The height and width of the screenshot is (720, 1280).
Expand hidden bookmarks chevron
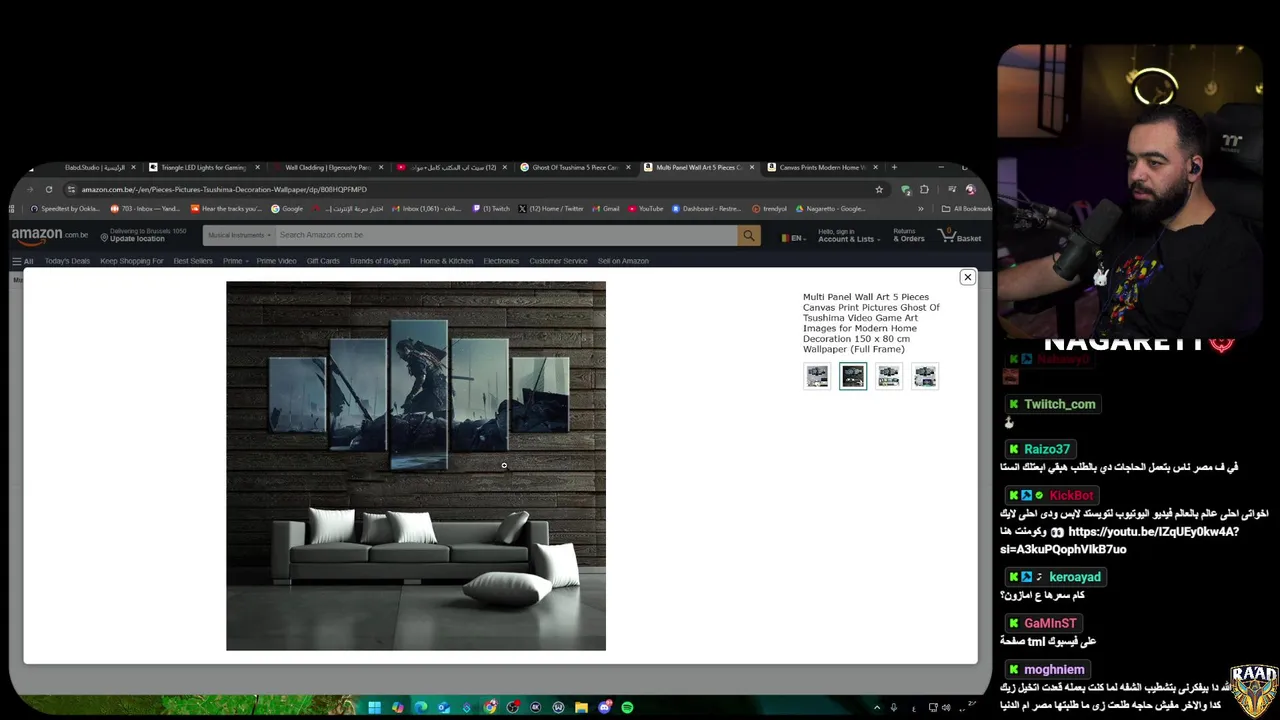click(919, 209)
